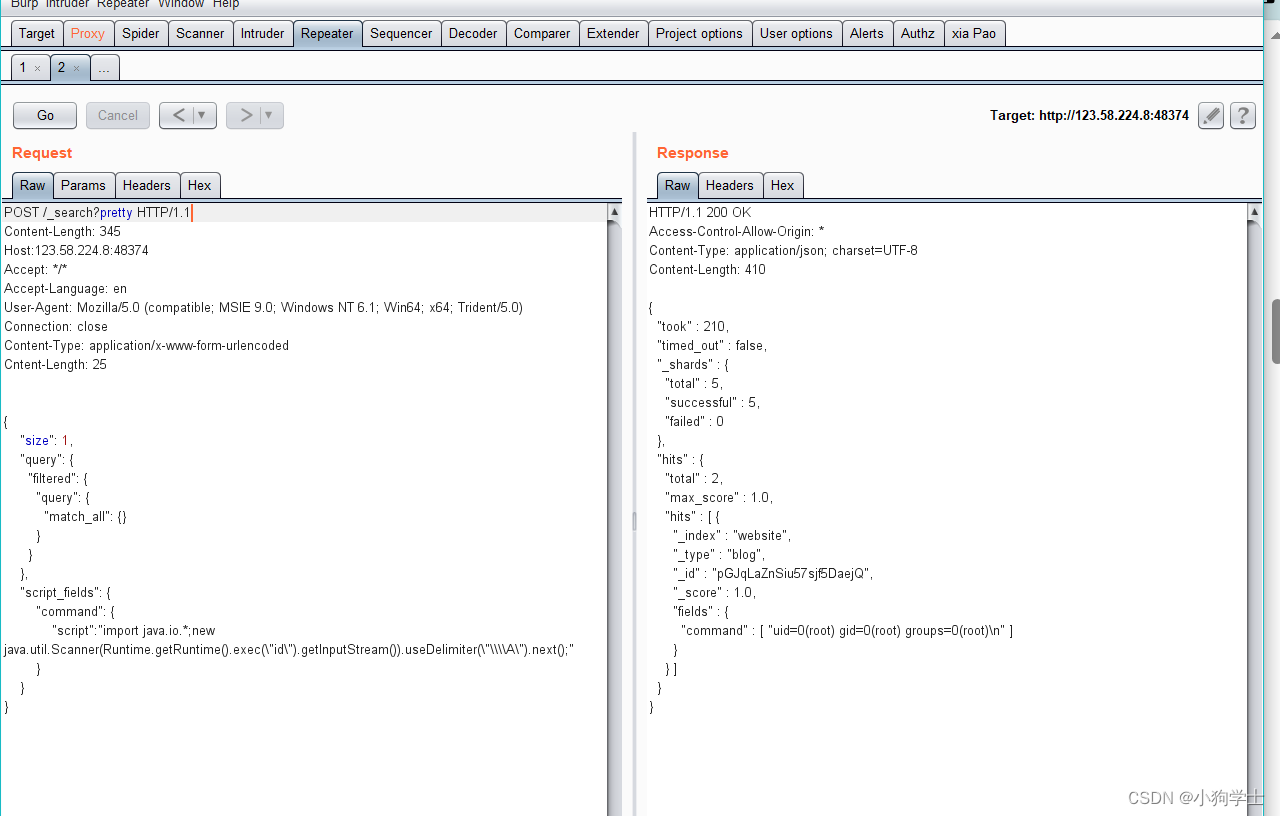1280x816 pixels.
Task: Click the "_id" value line in response
Action: (773, 574)
